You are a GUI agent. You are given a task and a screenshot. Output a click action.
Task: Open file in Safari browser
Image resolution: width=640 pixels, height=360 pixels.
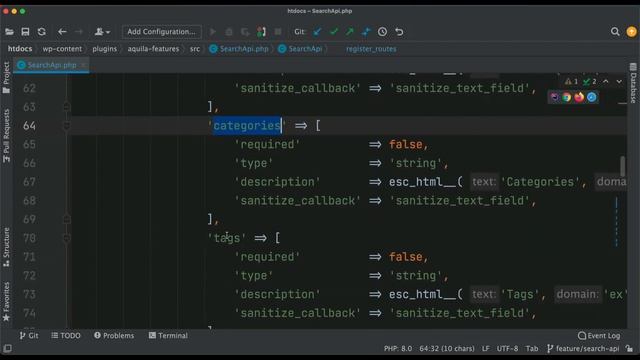pyautogui.click(x=592, y=97)
